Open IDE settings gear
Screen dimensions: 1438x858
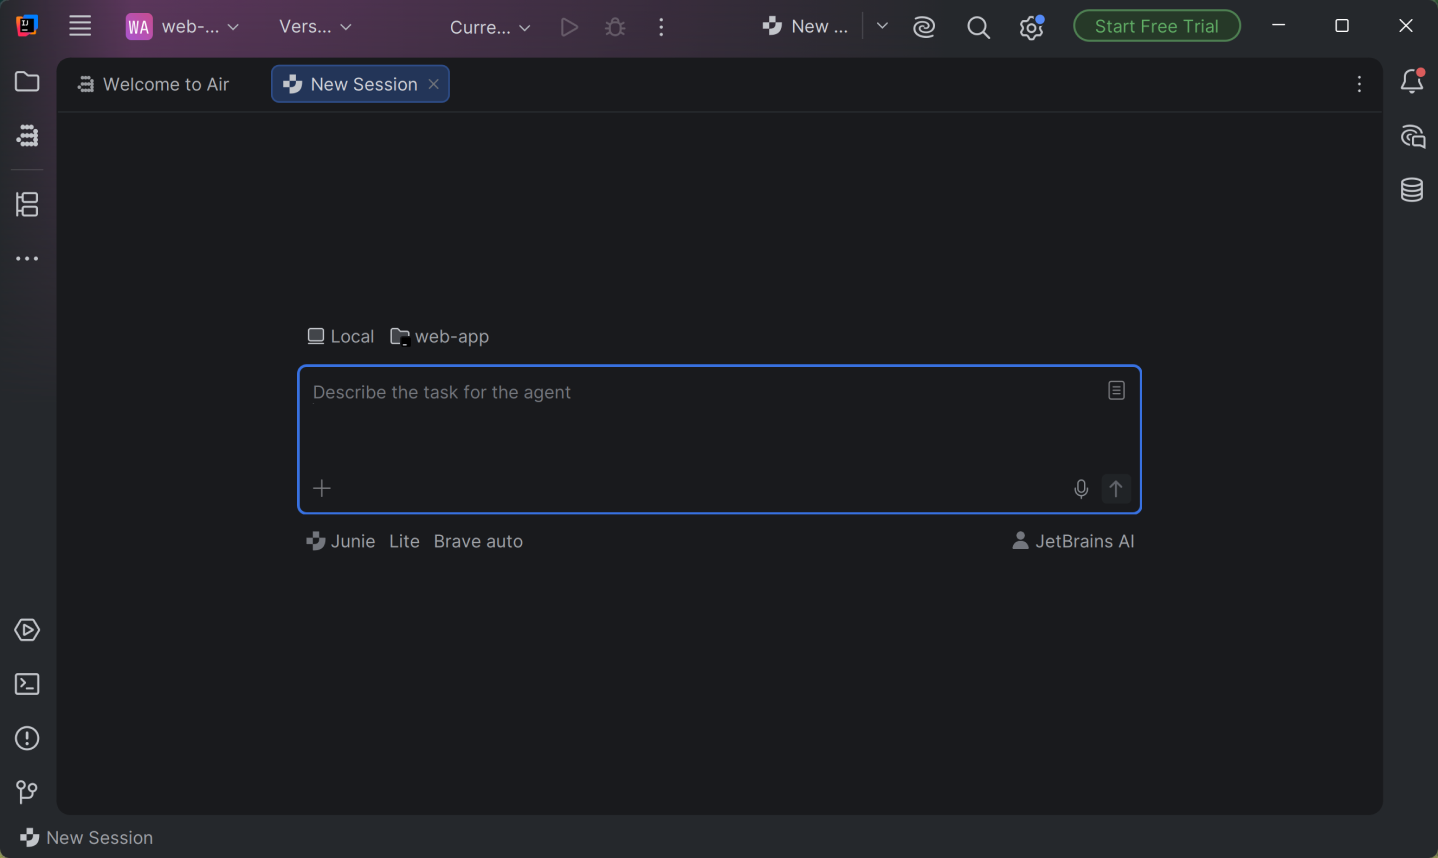[x=1031, y=27]
